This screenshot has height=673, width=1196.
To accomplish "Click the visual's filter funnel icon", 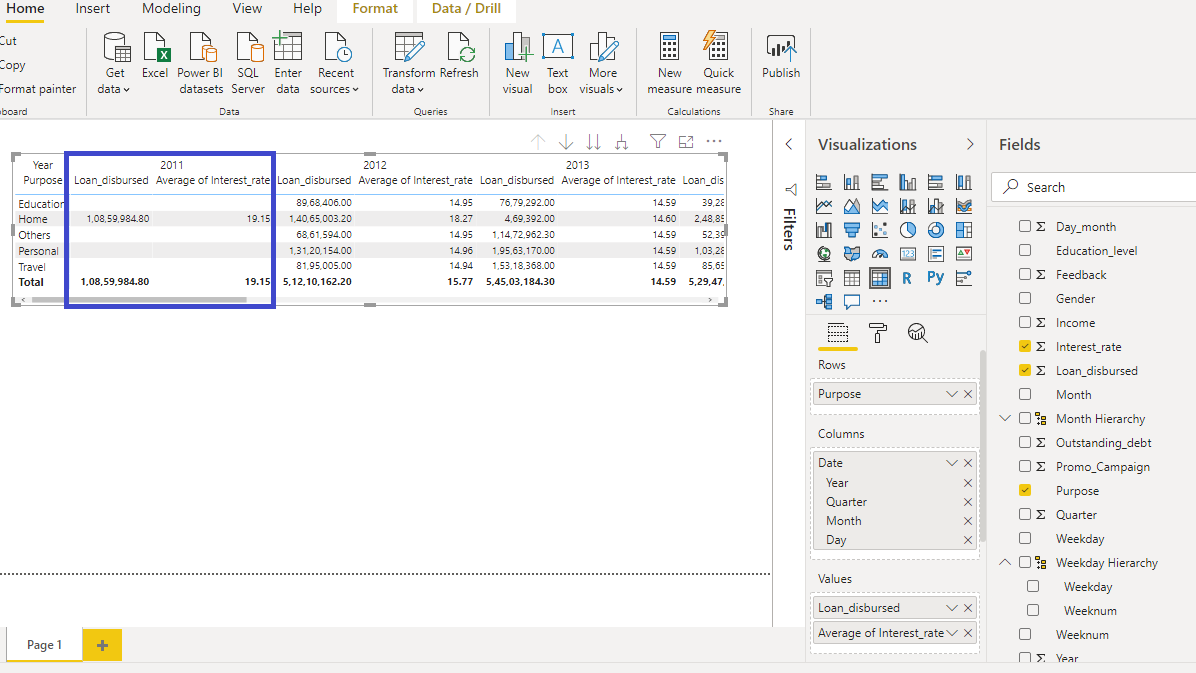I will pos(657,142).
